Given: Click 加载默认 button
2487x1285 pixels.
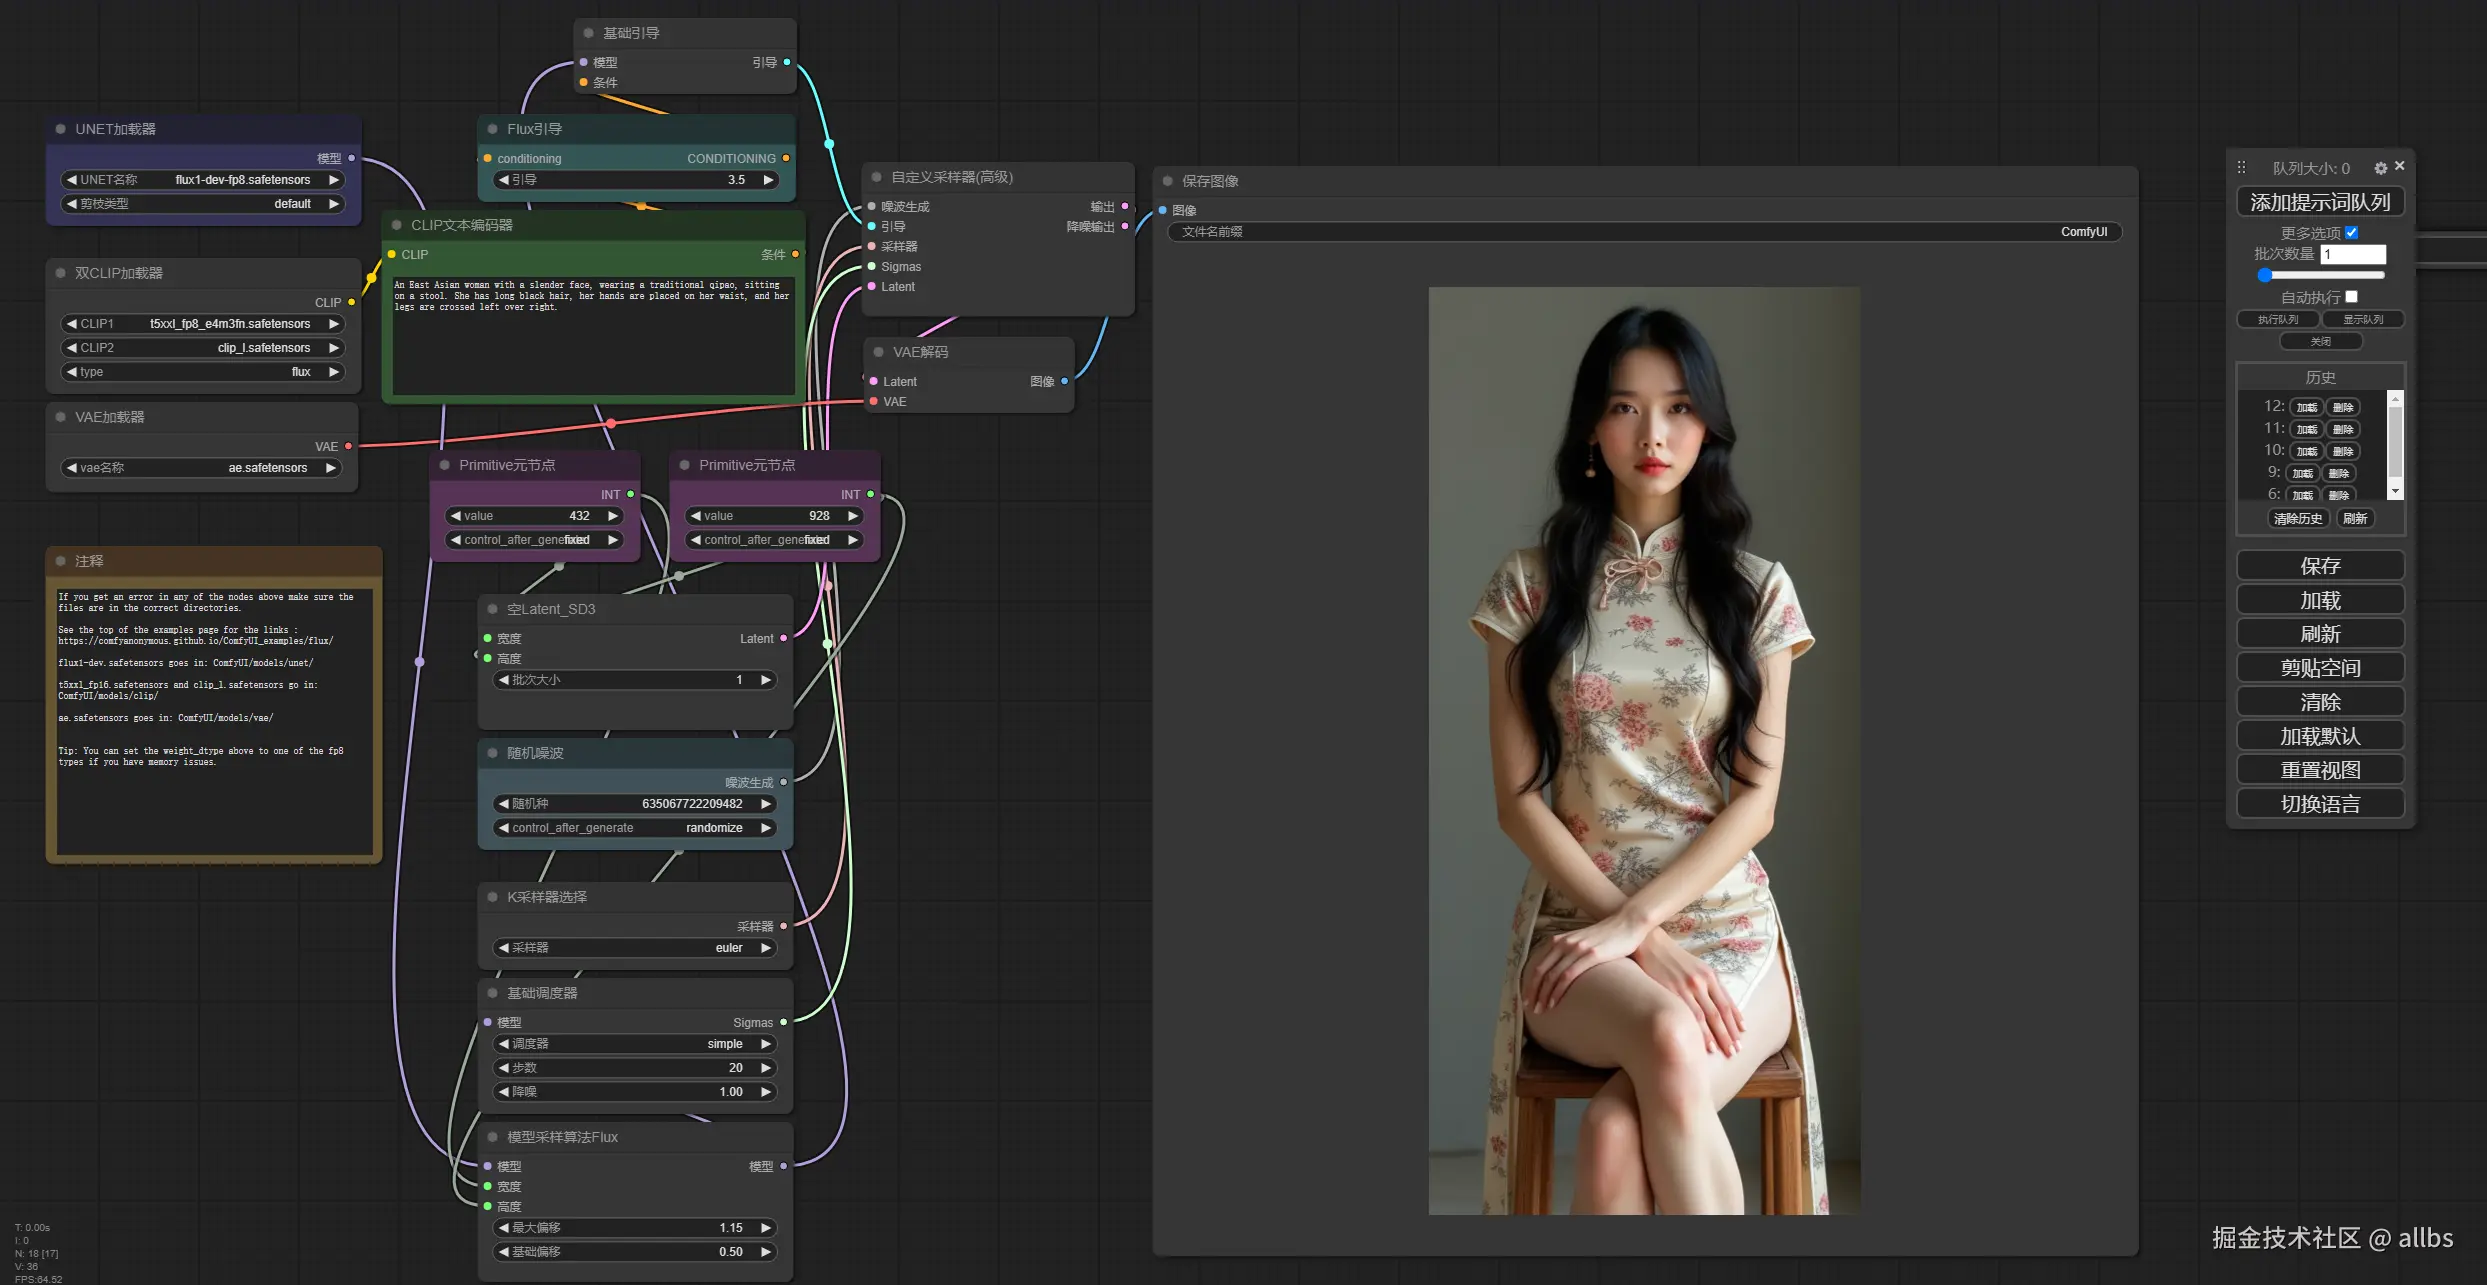Looking at the screenshot, I should pos(2320,737).
